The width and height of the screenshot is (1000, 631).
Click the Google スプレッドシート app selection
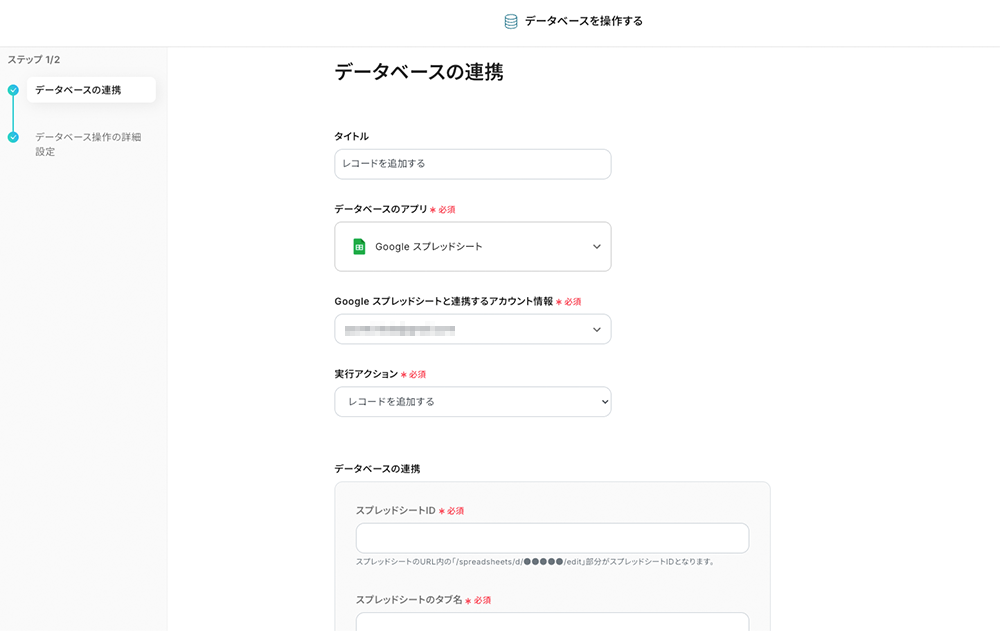pos(429,247)
